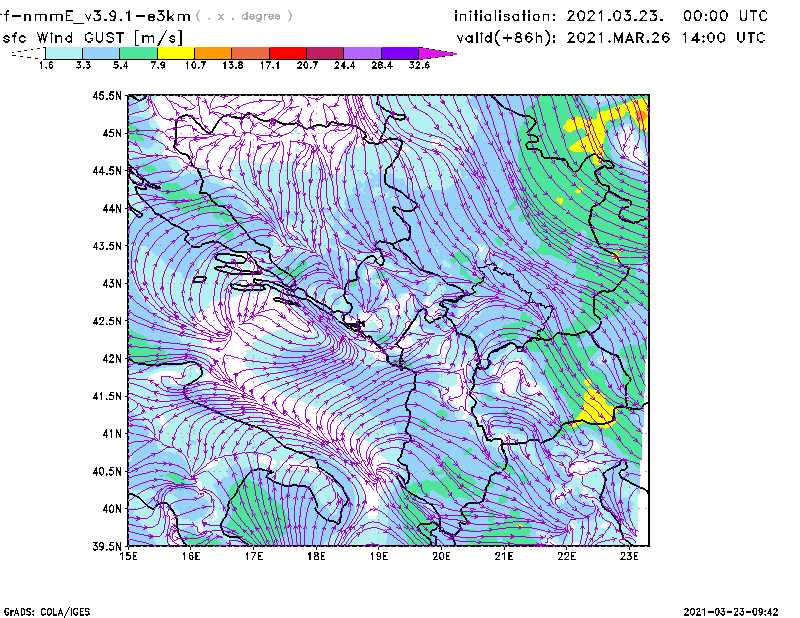Click the 39.5N latitude label
800x618 pixels.
[108, 546]
